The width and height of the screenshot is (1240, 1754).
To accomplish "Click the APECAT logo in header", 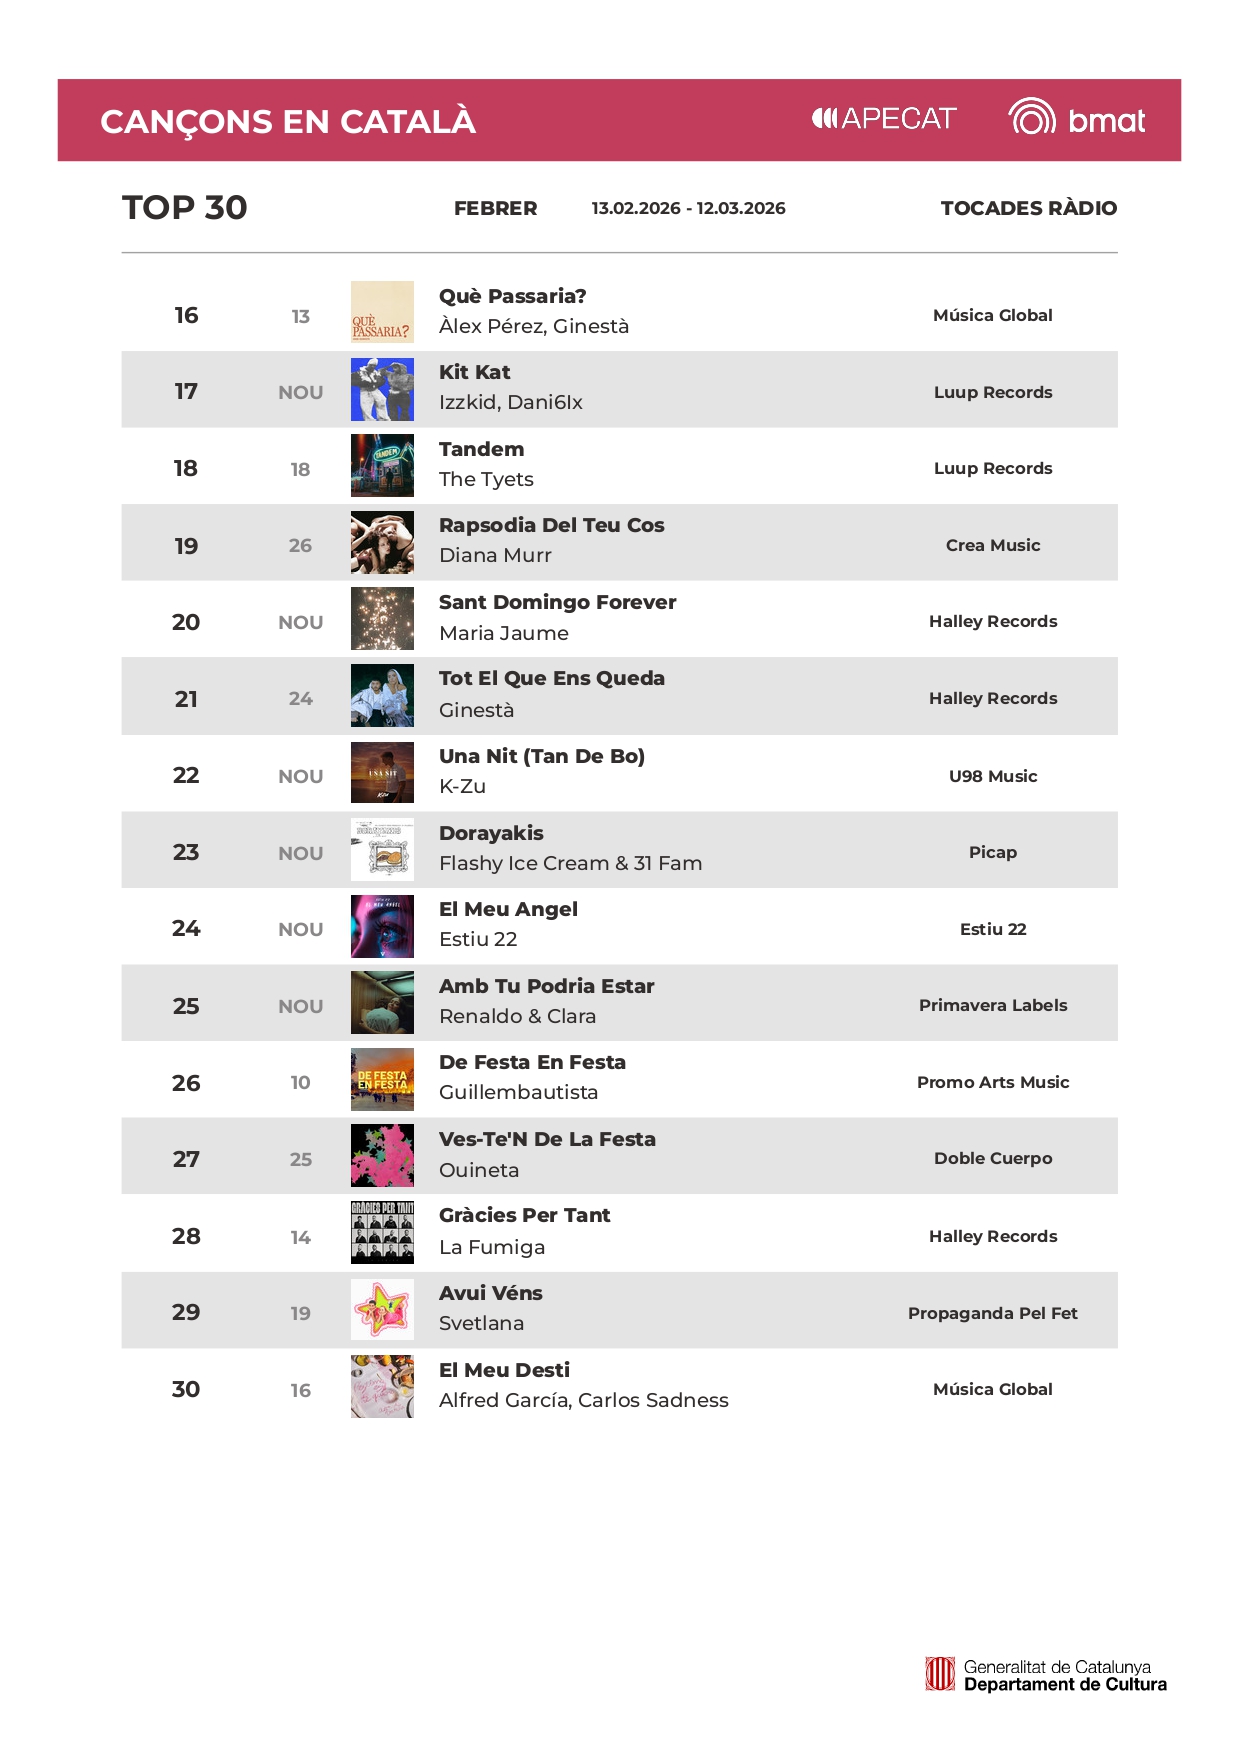I will click(x=883, y=119).
